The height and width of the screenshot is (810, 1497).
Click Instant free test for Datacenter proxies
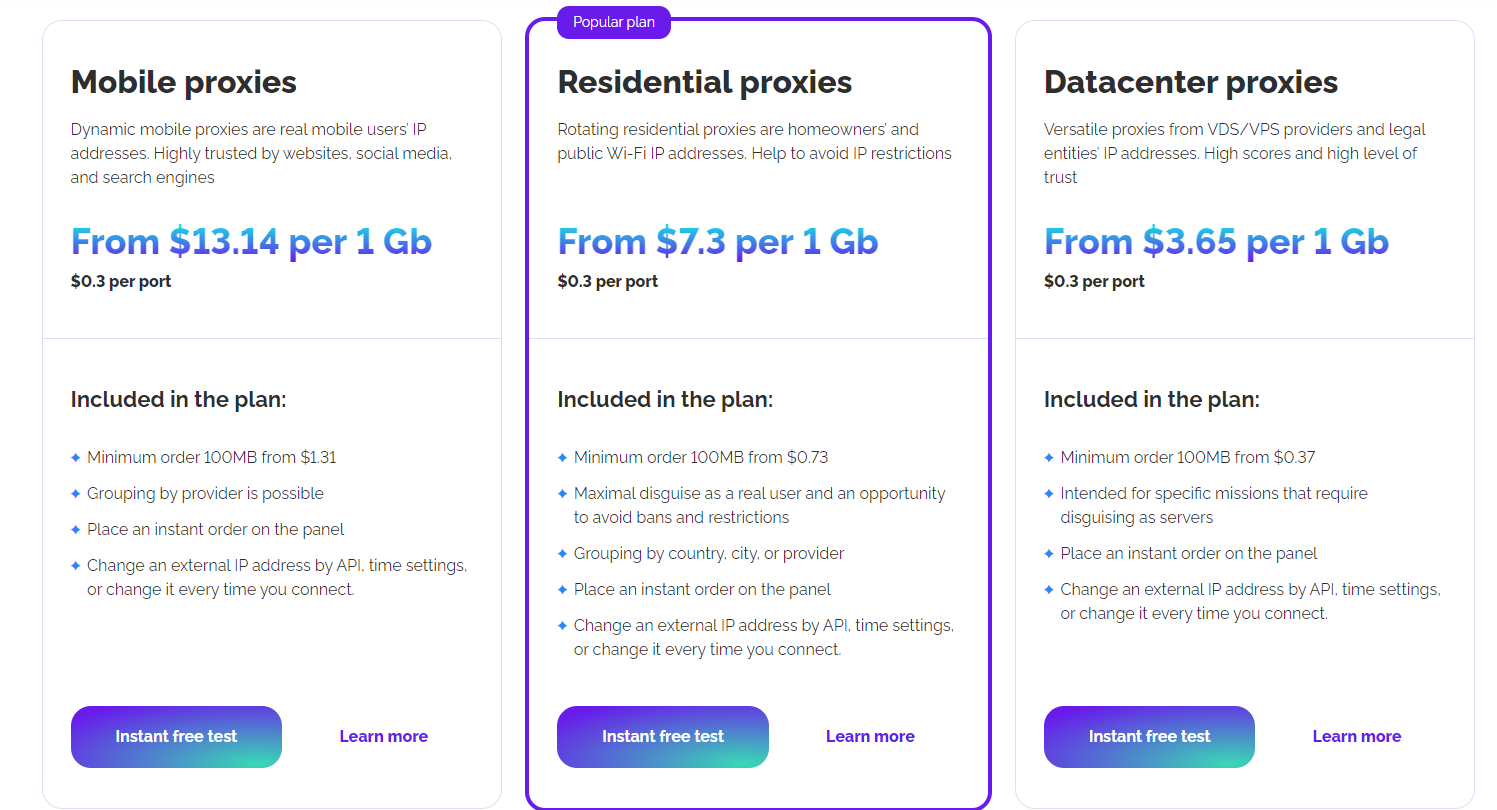click(1149, 737)
